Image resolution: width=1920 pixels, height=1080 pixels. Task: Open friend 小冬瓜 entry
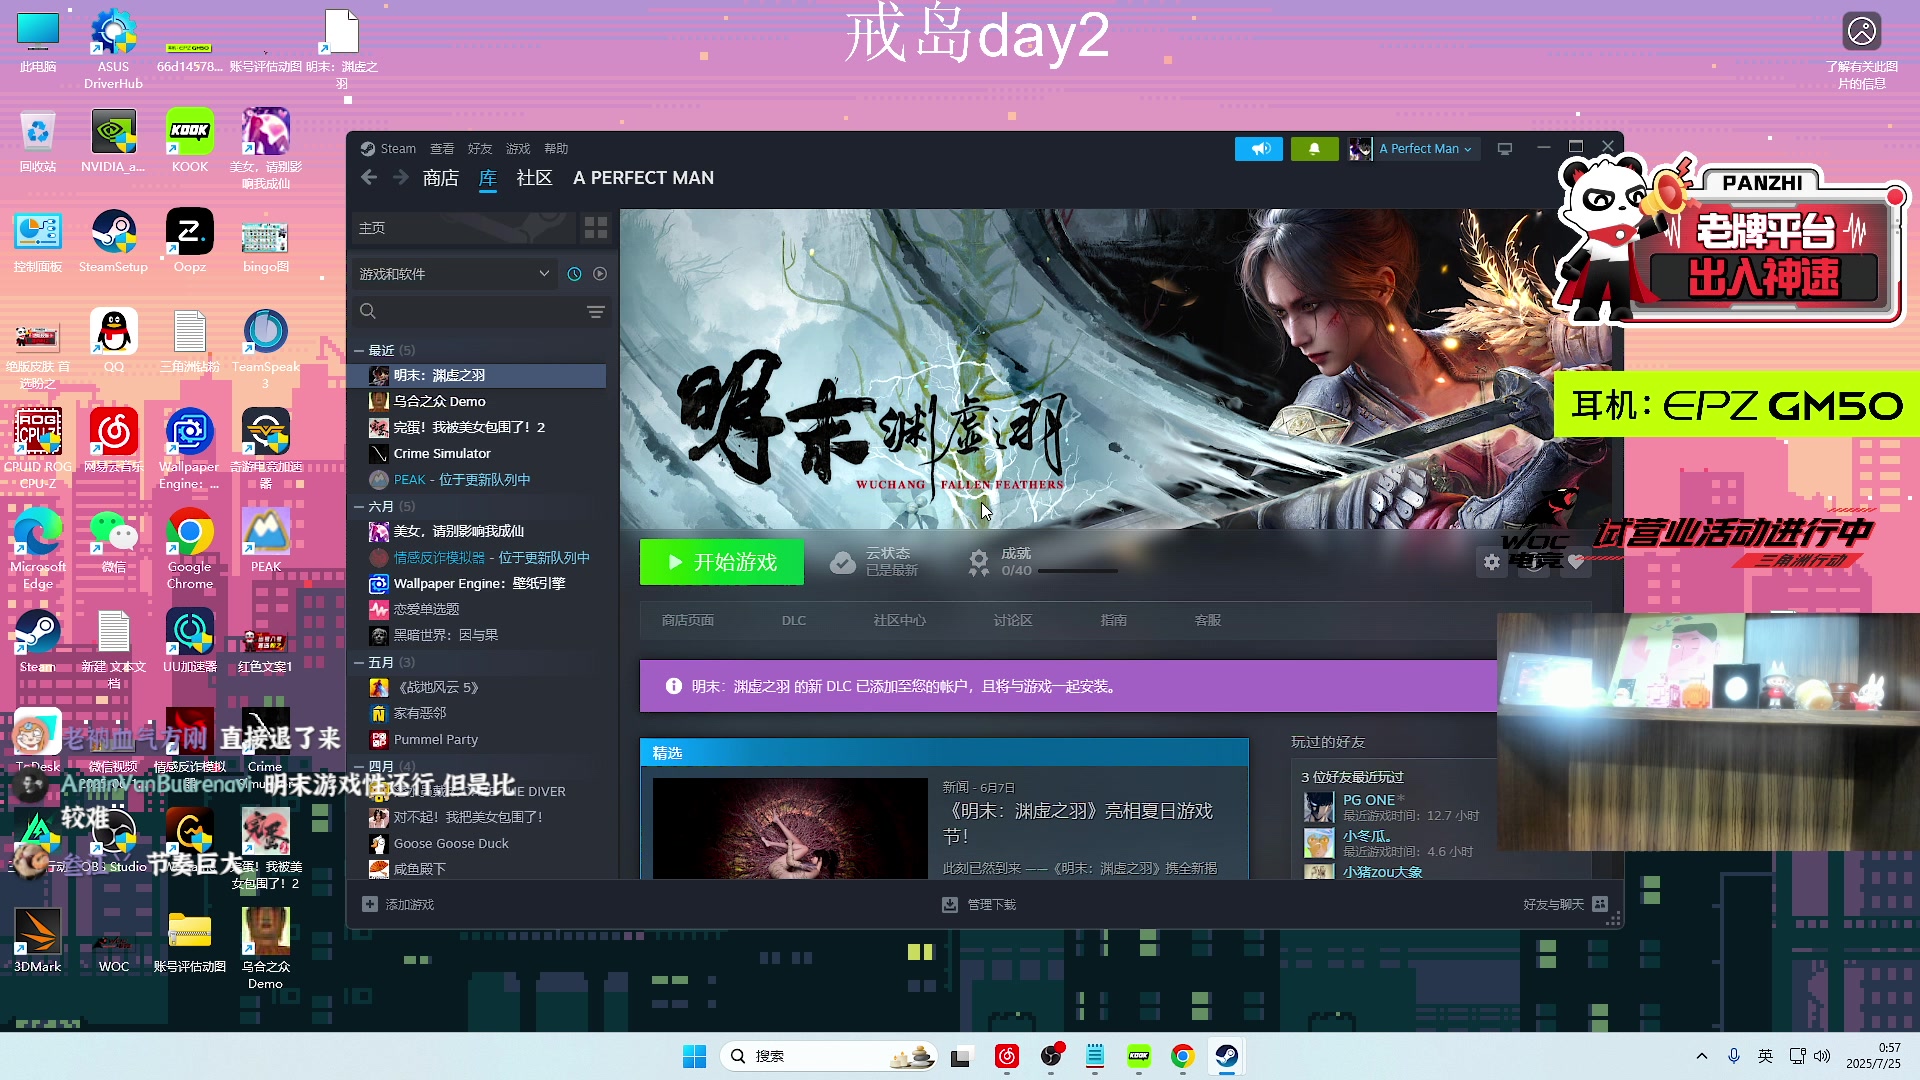click(1366, 836)
